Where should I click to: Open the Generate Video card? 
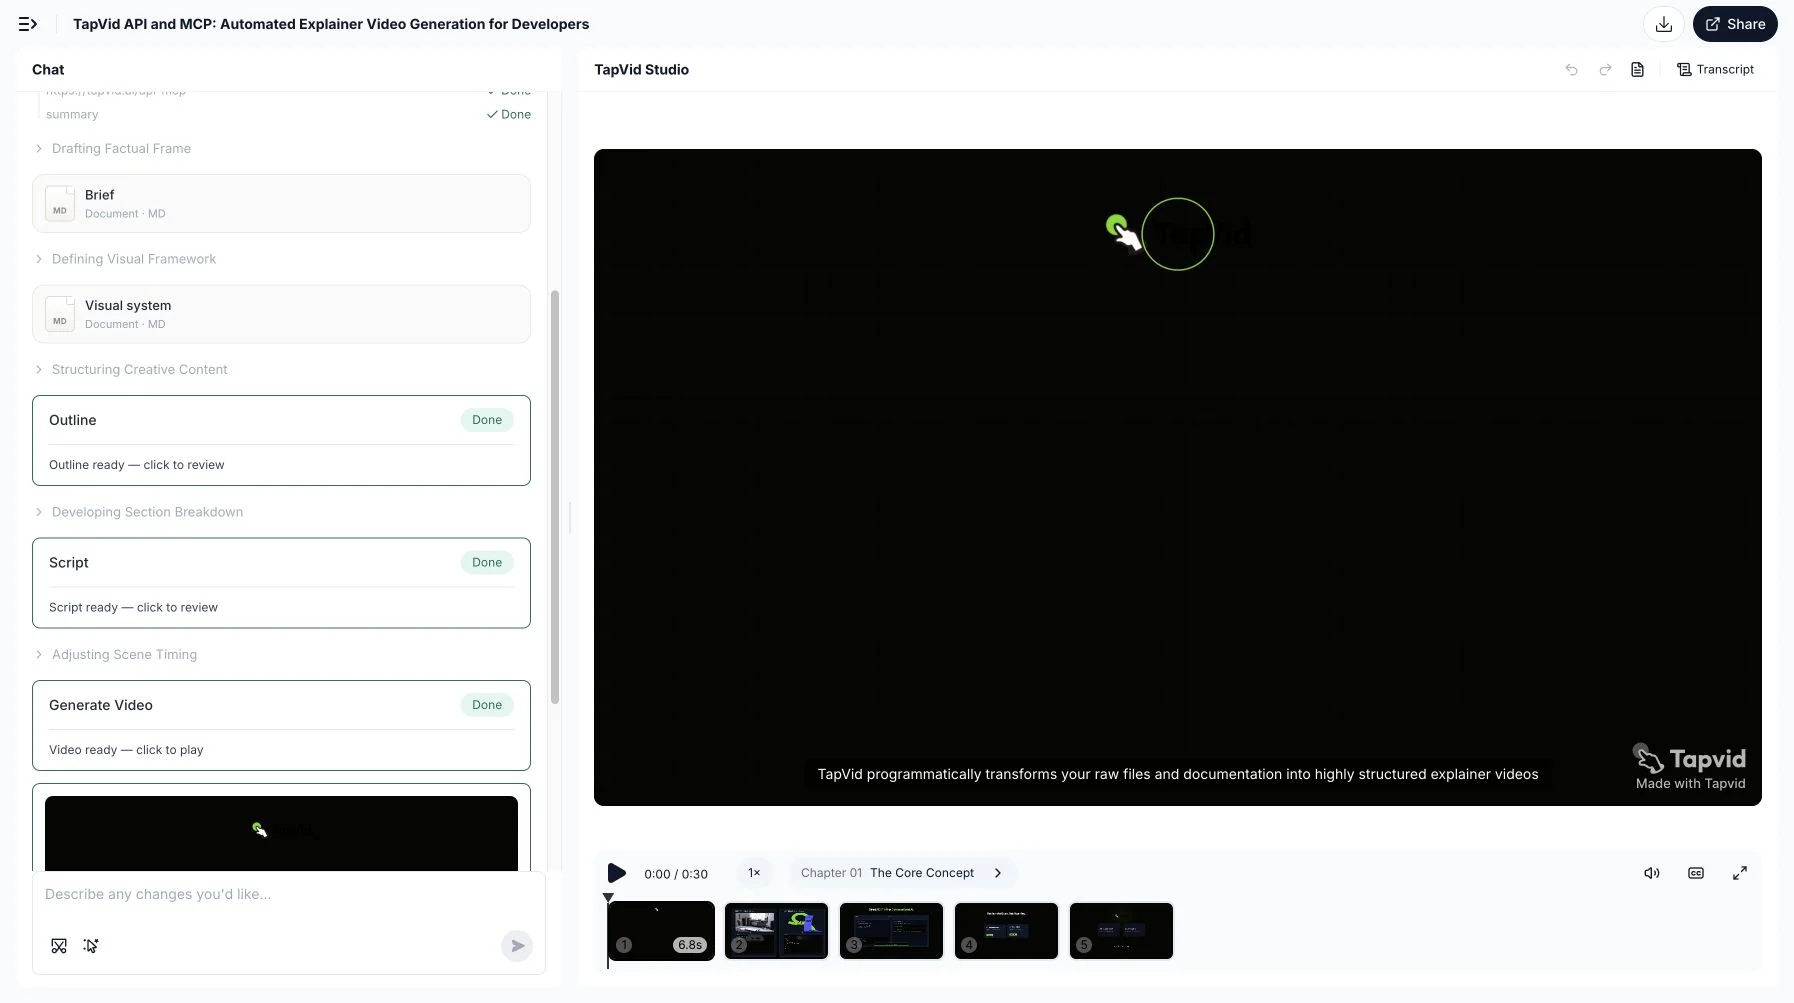point(281,726)
